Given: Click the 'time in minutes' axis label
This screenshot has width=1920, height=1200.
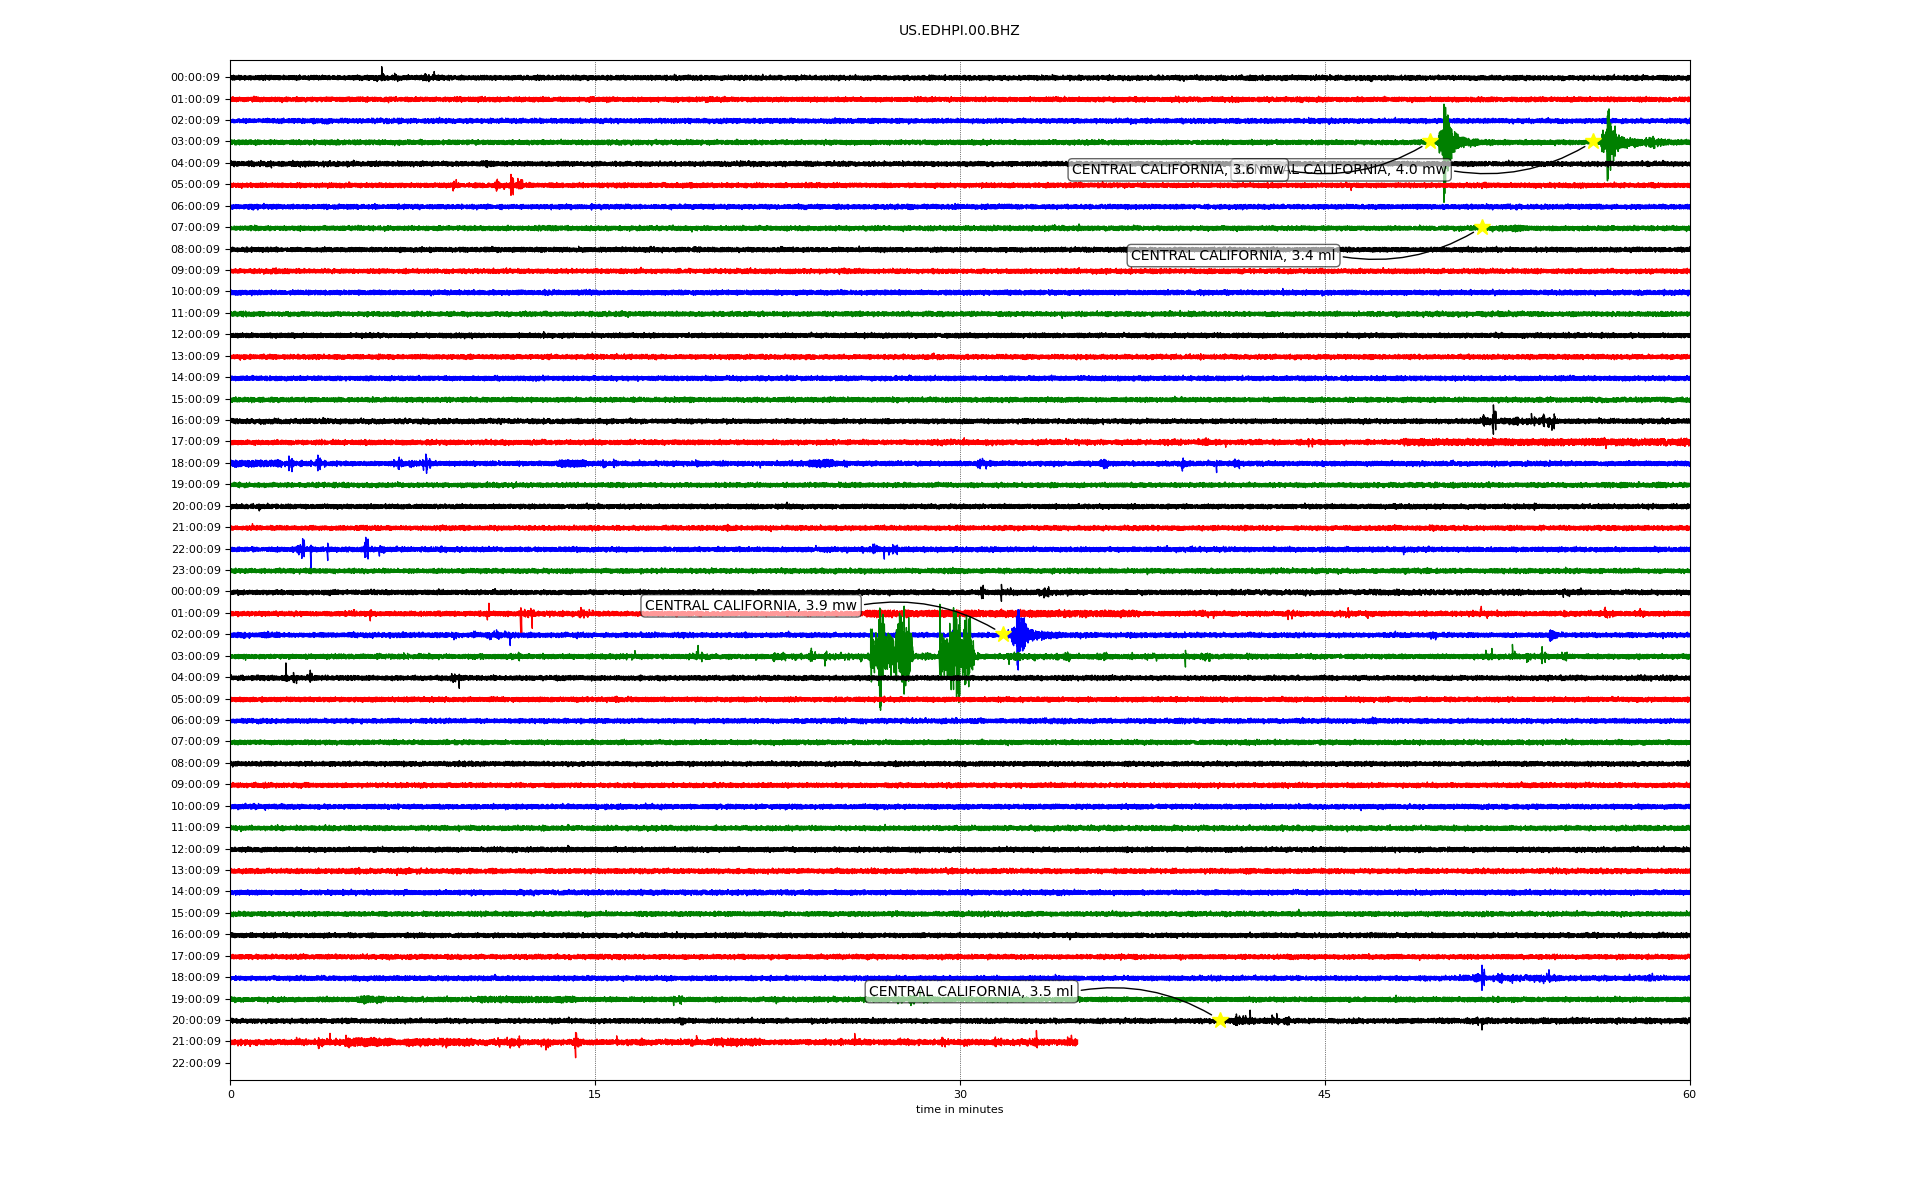Looking at the screenshot, I should 958,1109.
